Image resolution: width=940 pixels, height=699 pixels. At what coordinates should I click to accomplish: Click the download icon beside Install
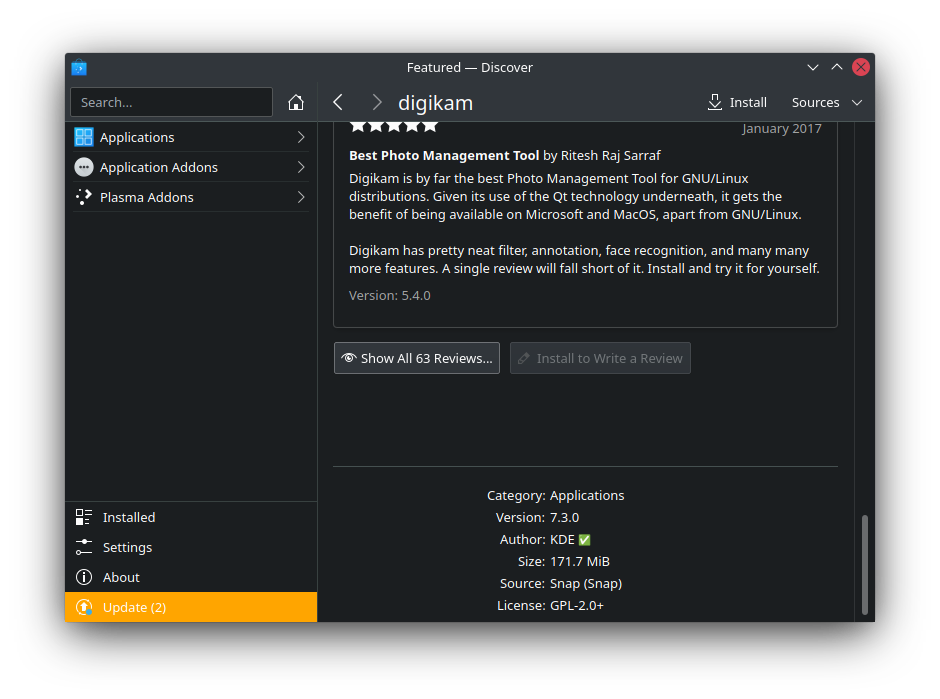(x=715, y=103)
